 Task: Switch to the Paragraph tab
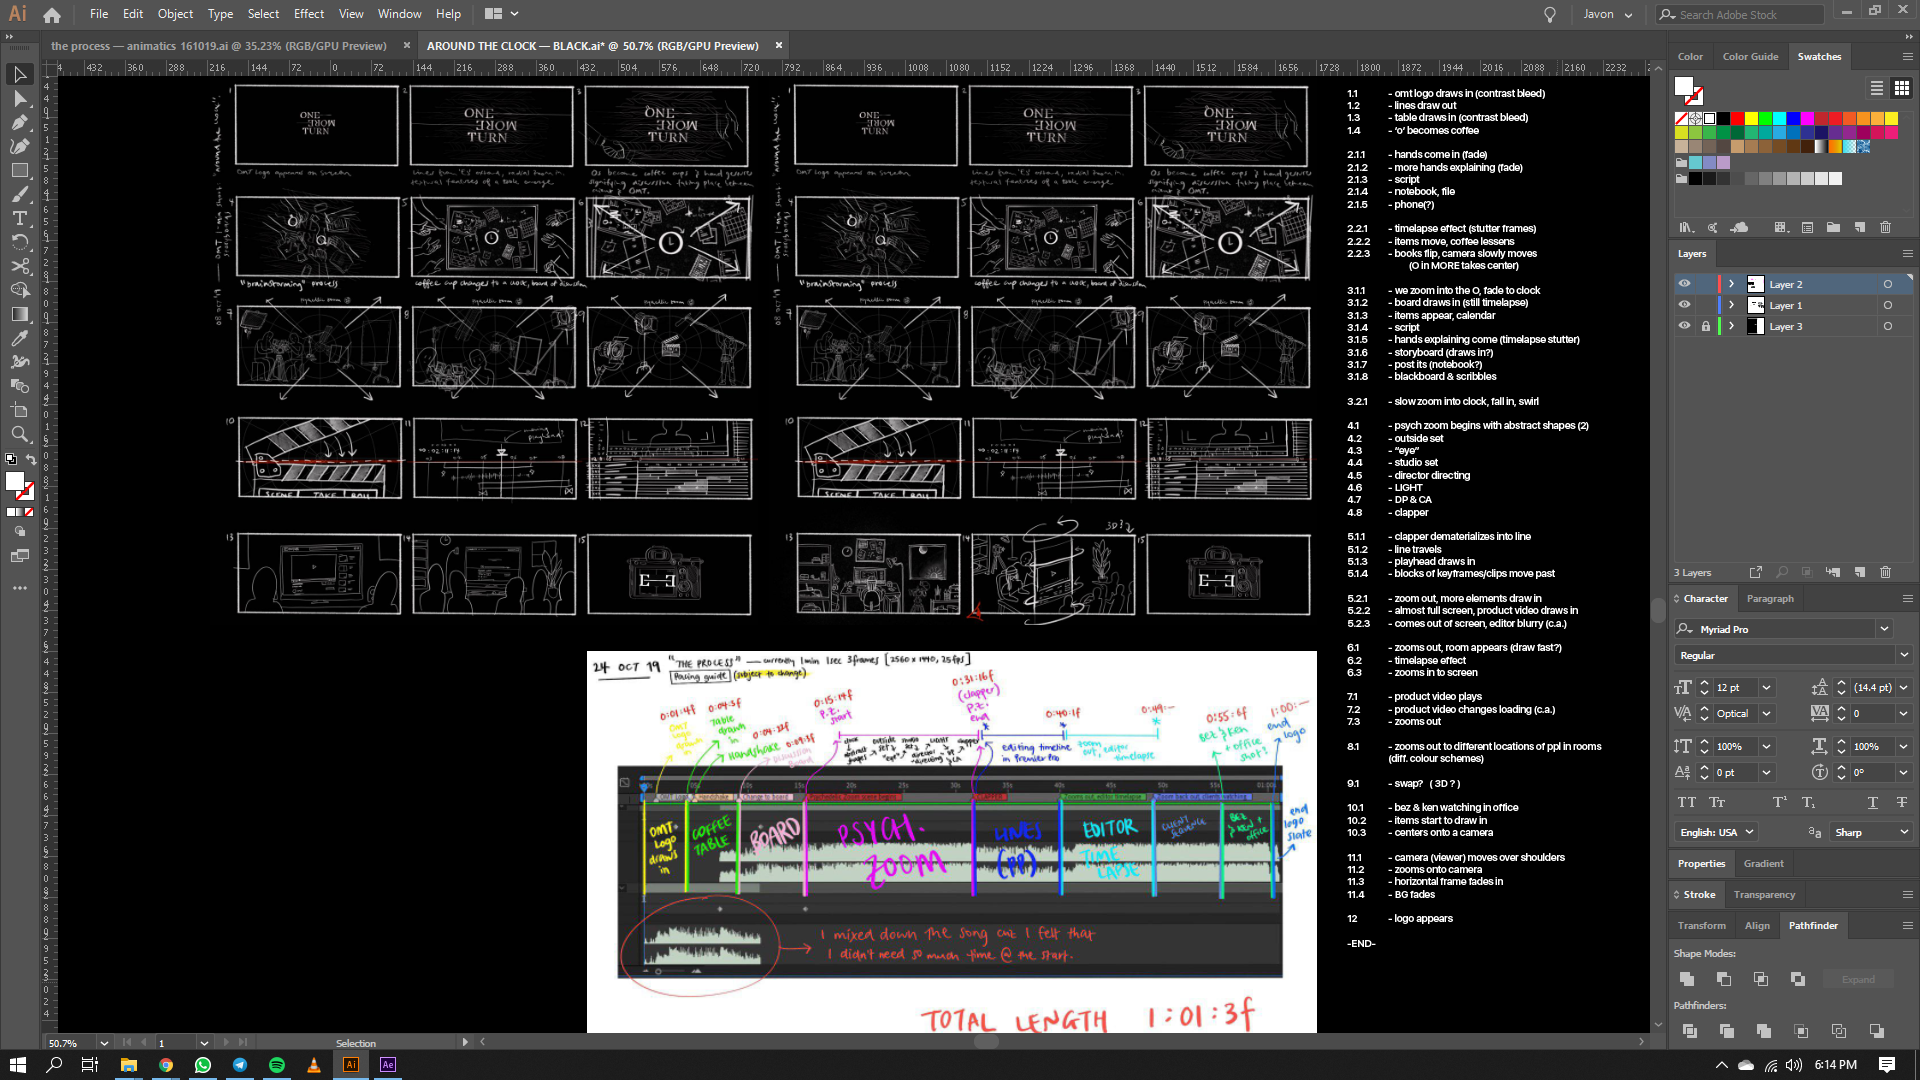[x=1770, y=599]
